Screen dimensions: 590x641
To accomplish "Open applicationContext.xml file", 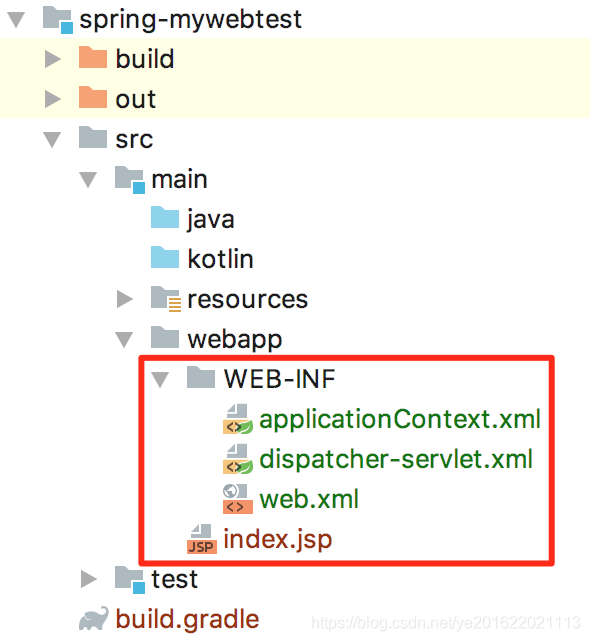I will click(x=400, y=419).
